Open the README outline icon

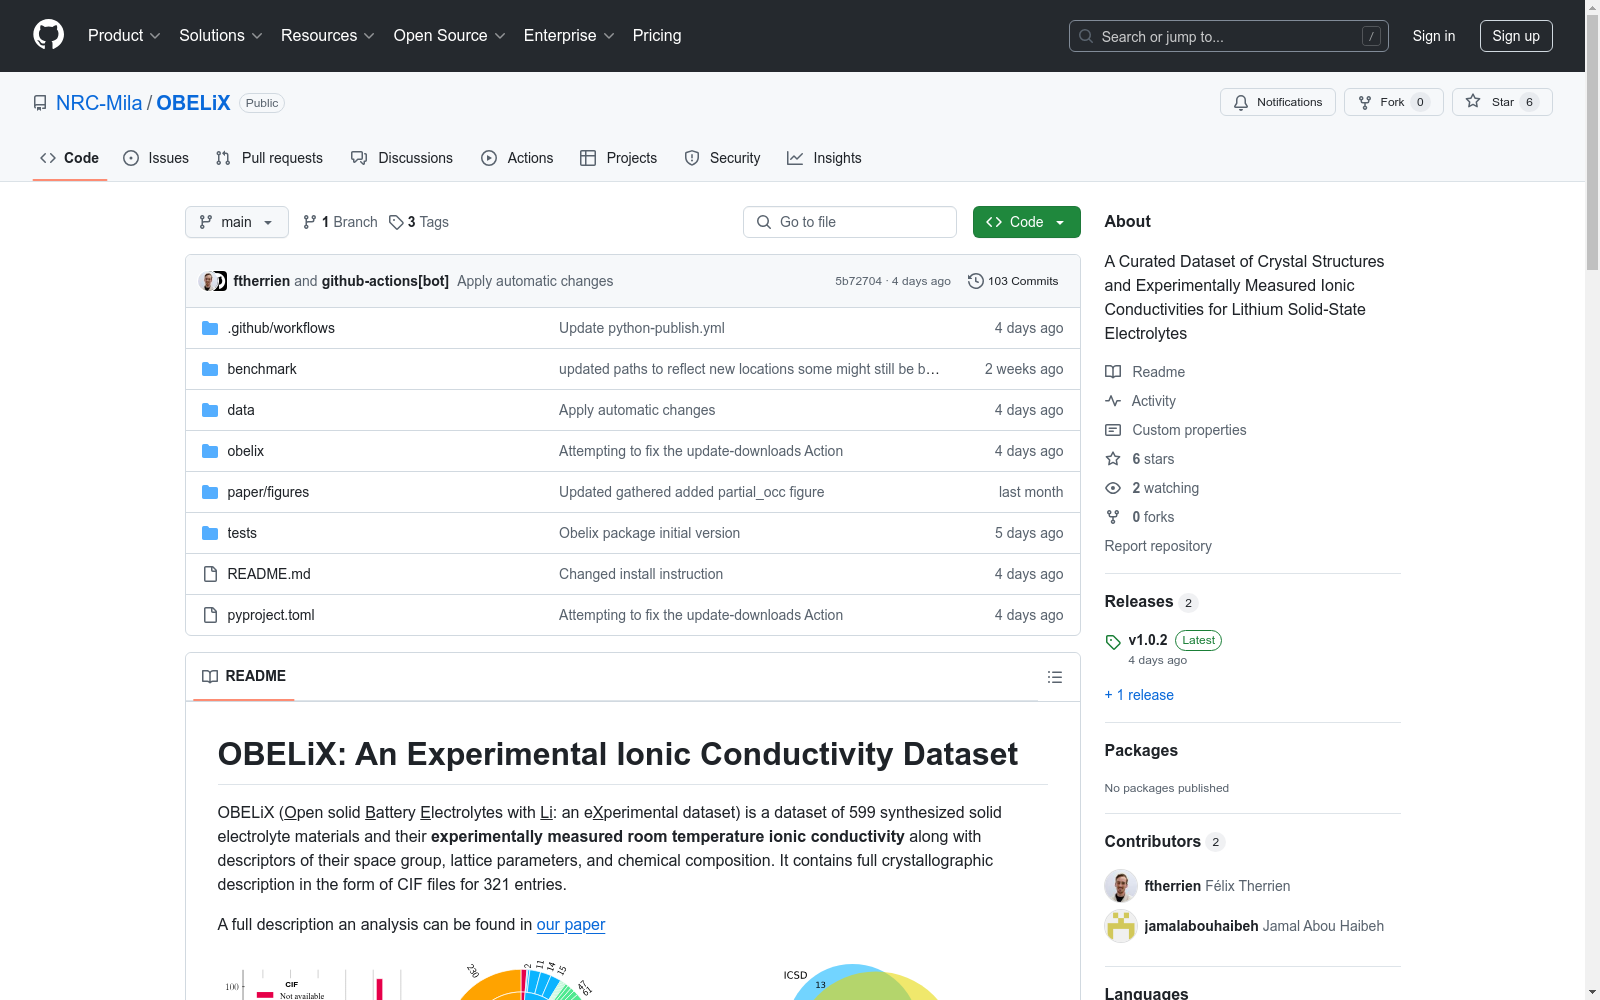pyautogui.click(x=1054, y=677)
